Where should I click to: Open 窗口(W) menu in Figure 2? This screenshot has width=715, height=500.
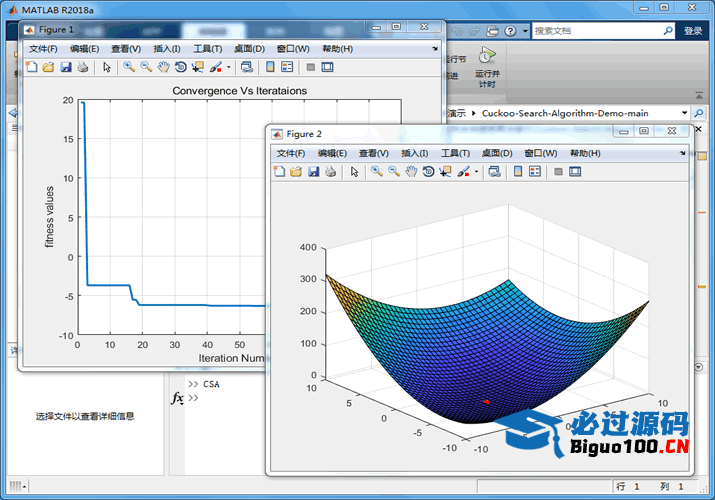541,153
